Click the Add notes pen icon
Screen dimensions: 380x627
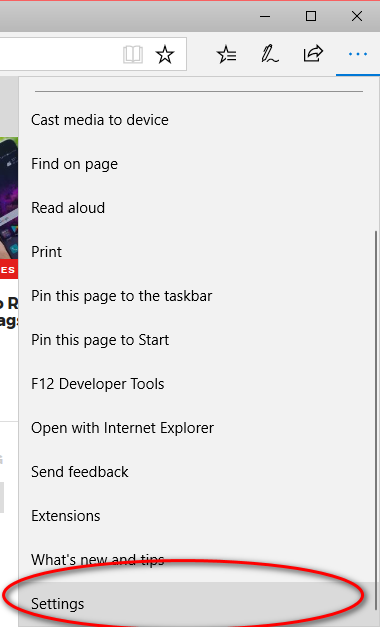tap(270, 54)
